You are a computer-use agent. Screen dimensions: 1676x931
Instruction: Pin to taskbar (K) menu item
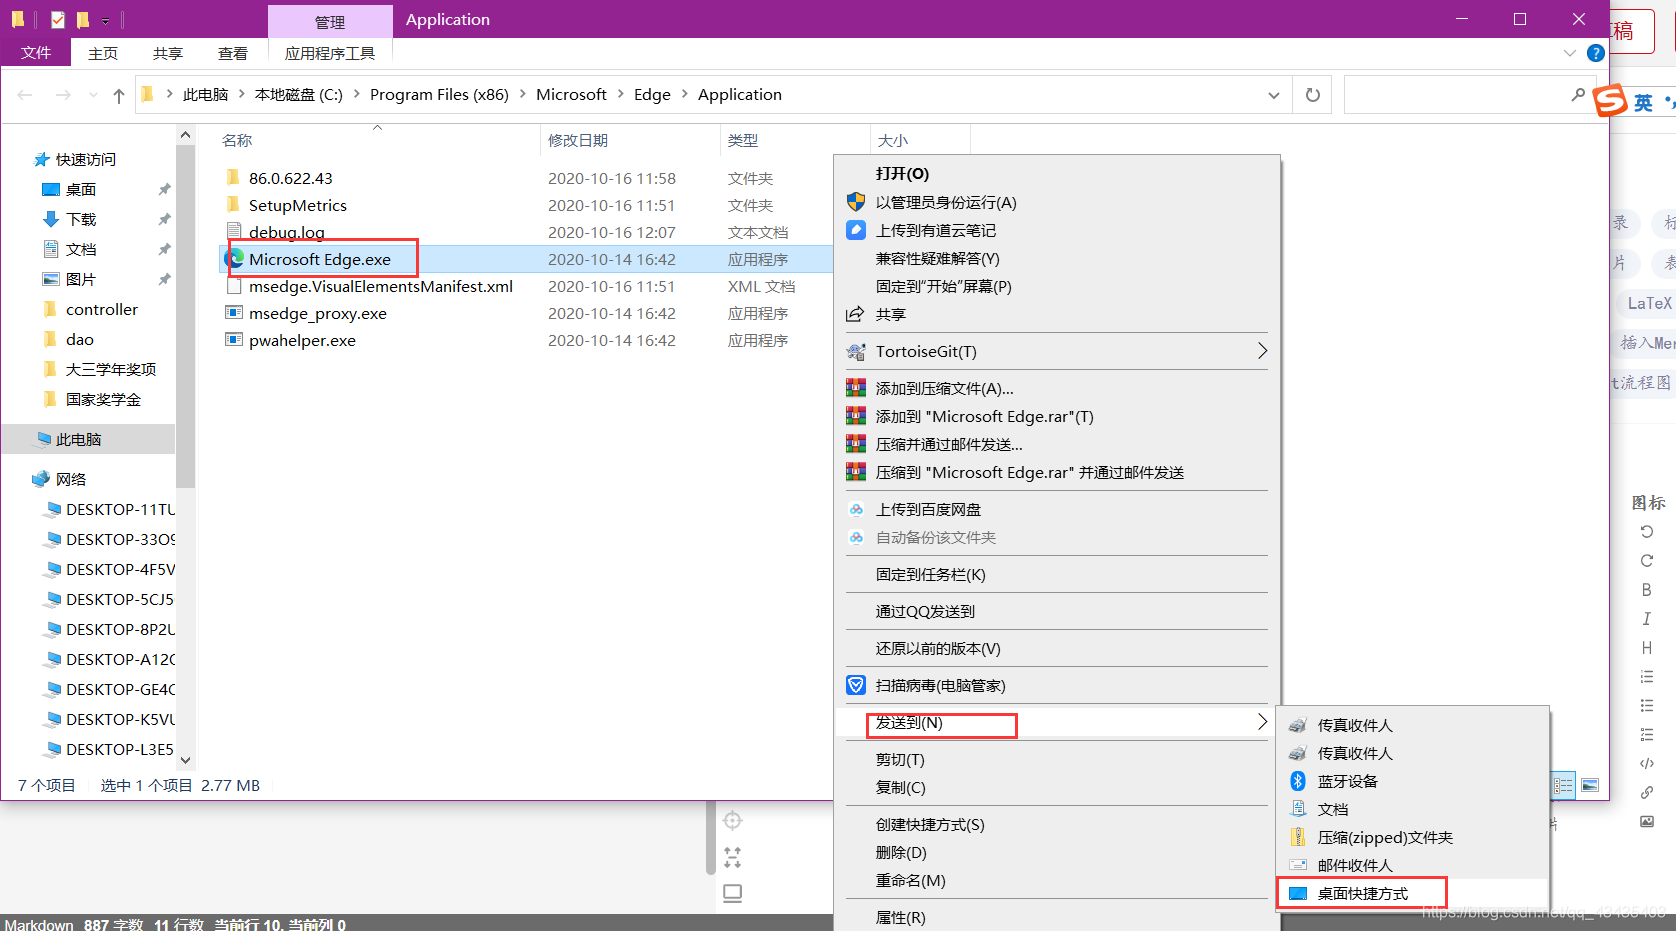coord(1057,574)
